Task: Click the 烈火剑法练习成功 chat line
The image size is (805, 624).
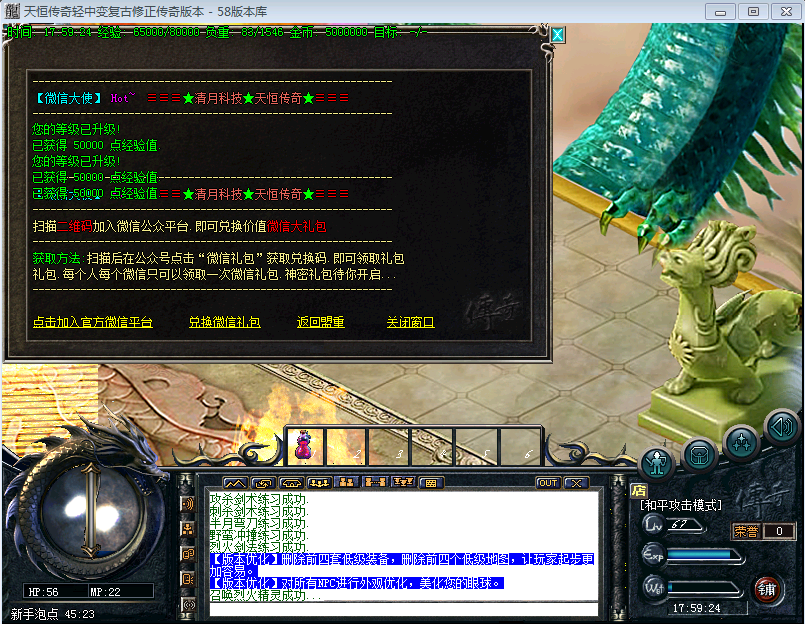Action: click(x=259, y=547)
